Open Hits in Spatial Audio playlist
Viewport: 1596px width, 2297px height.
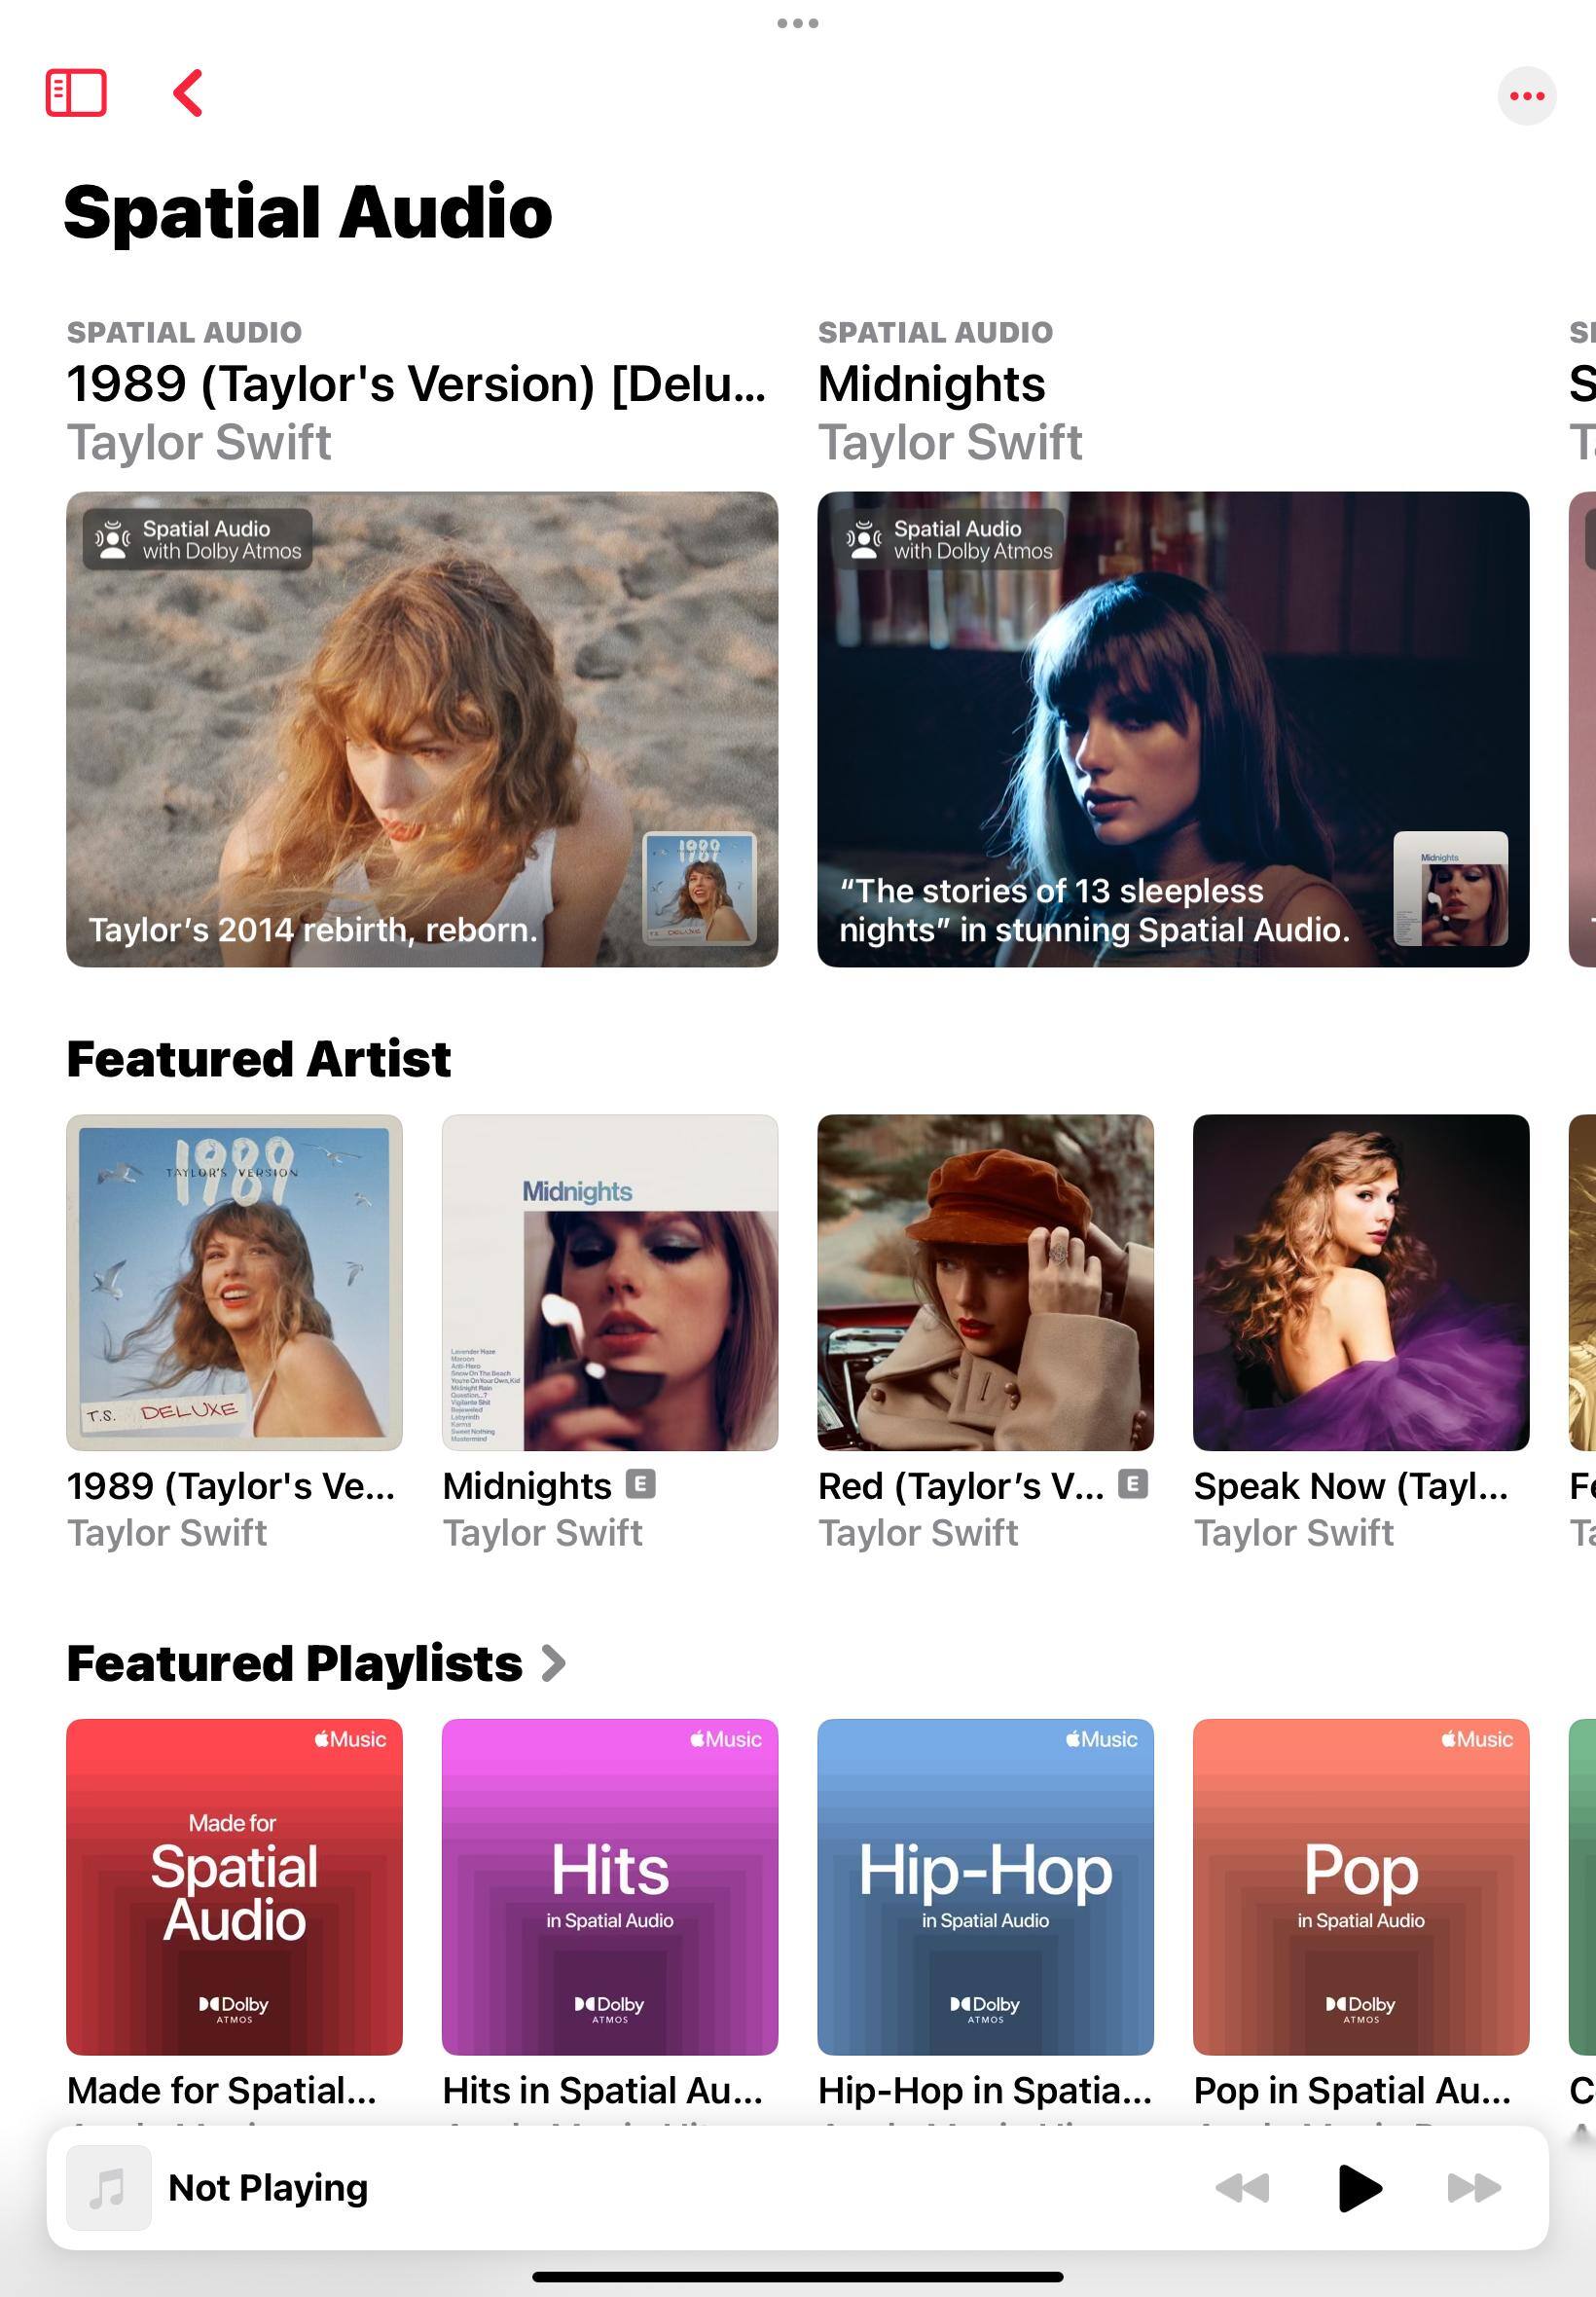(609, 1886)
